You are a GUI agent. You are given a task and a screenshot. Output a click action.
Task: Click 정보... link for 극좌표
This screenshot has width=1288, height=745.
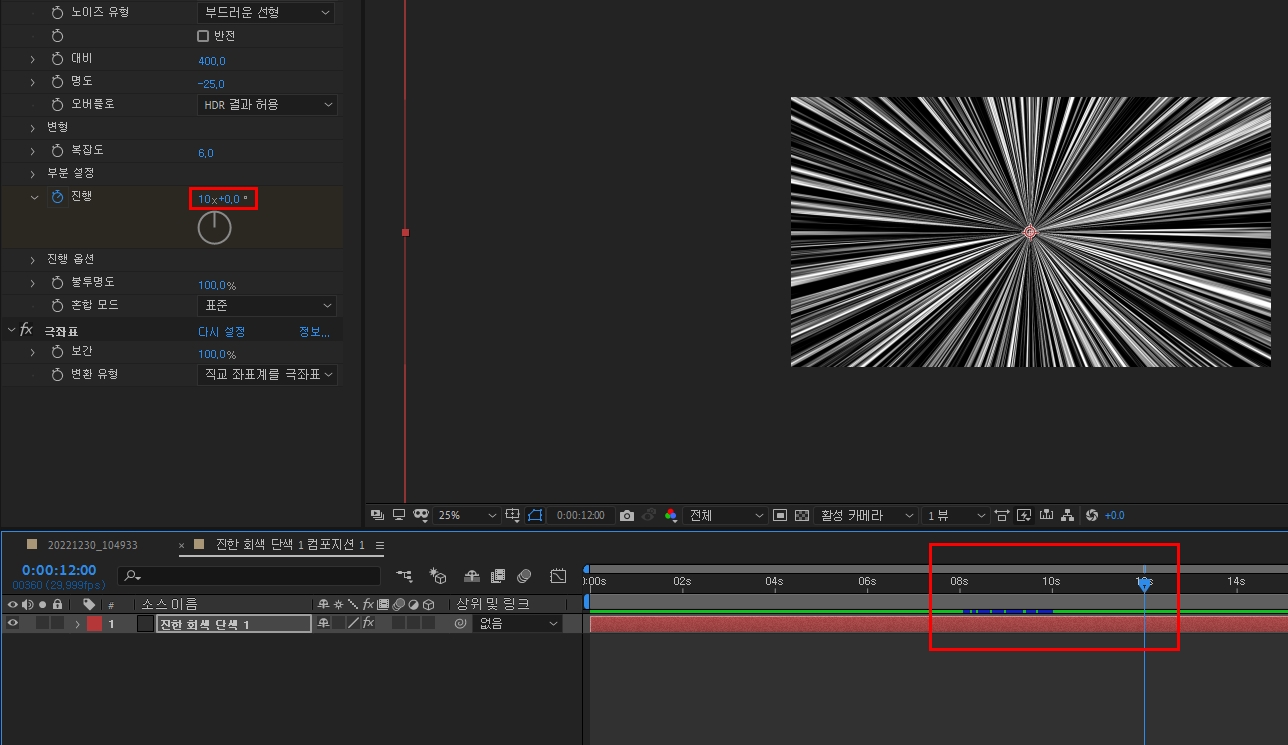(x=314, y=331)
